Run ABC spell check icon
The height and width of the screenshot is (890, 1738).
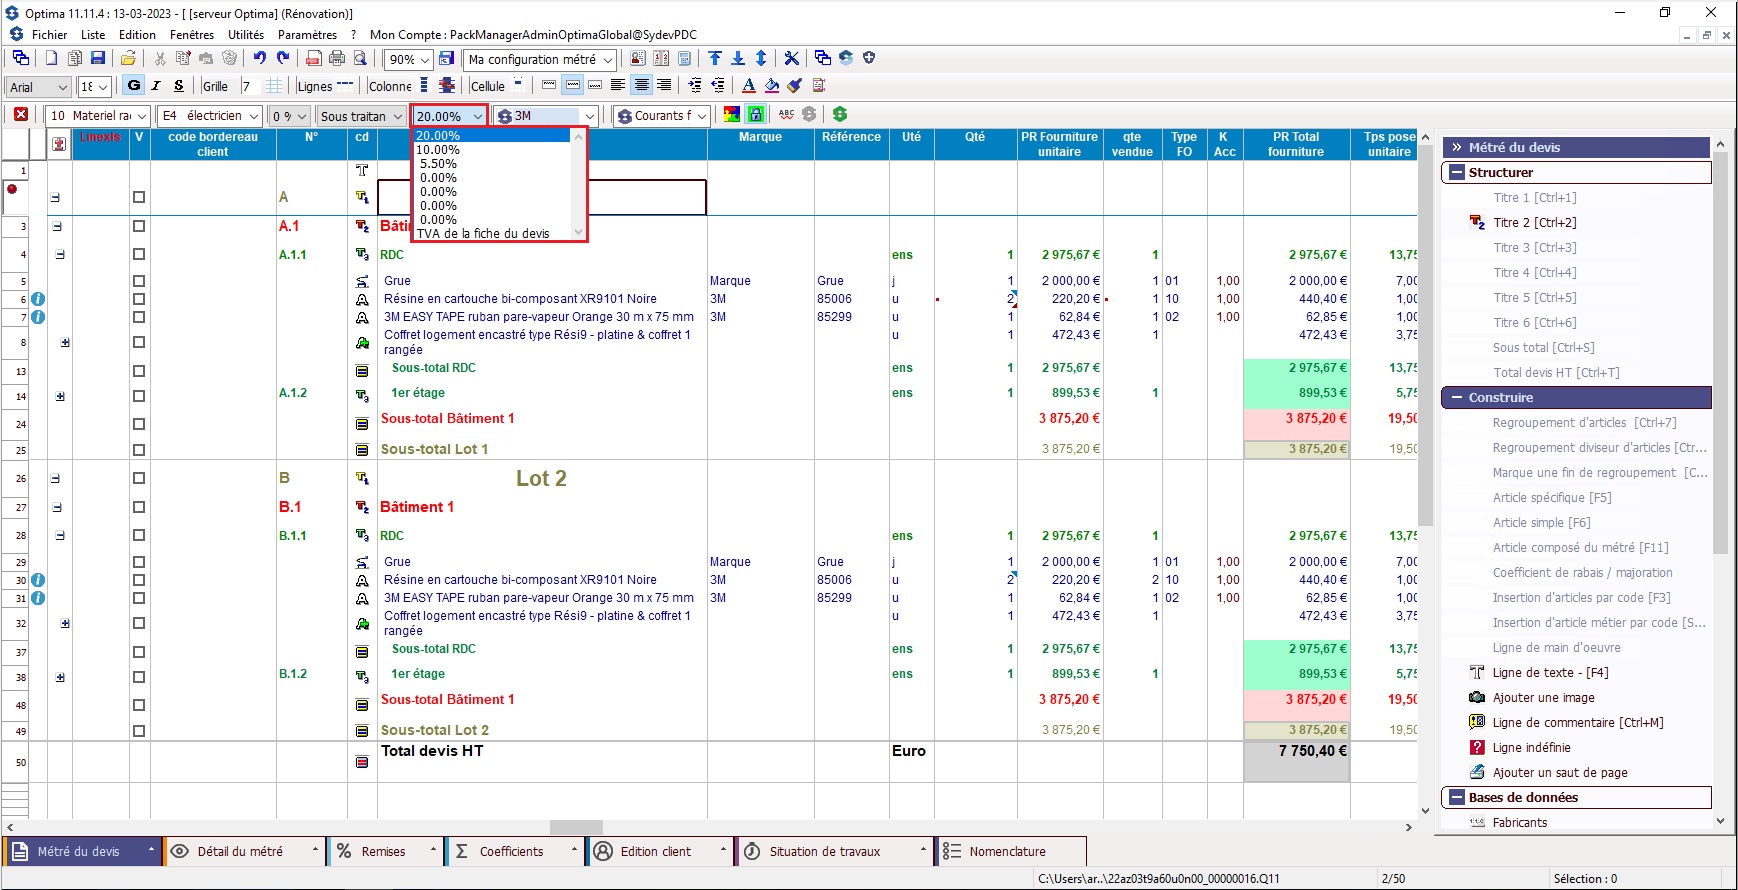(x=786, y=115)
